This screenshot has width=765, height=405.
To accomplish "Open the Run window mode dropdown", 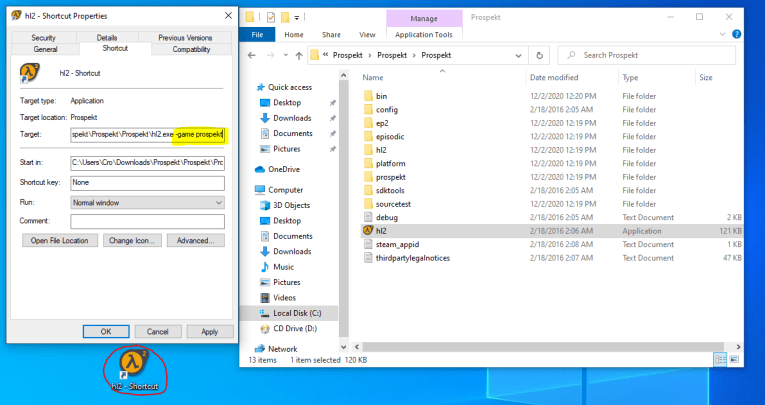I will pyautogui.click(x=147, y=202).
